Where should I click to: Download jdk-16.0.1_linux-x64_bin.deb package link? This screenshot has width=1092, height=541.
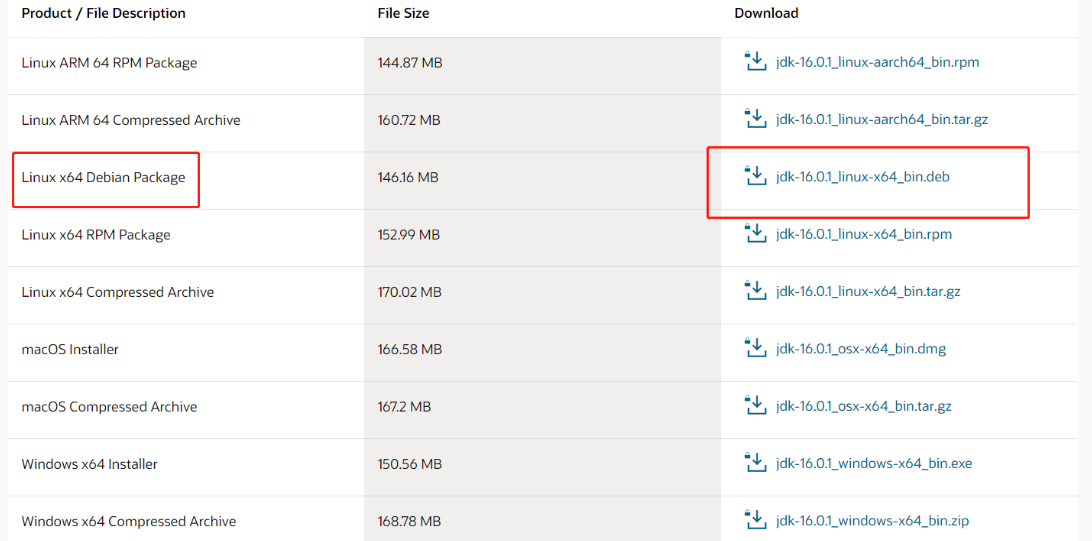coord(862,177)
